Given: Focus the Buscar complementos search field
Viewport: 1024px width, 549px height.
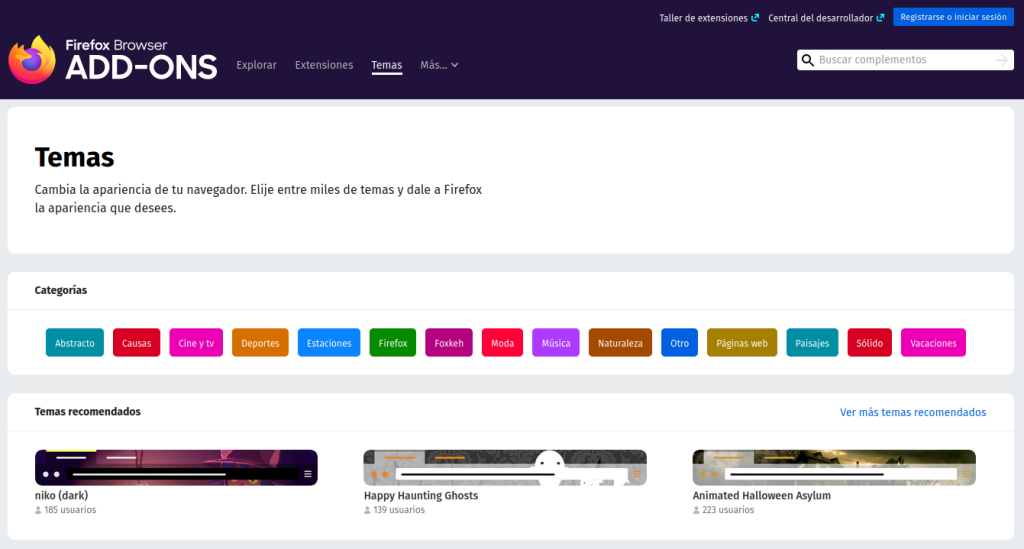Looking at the screenshot, I should [x=904, y=60].
